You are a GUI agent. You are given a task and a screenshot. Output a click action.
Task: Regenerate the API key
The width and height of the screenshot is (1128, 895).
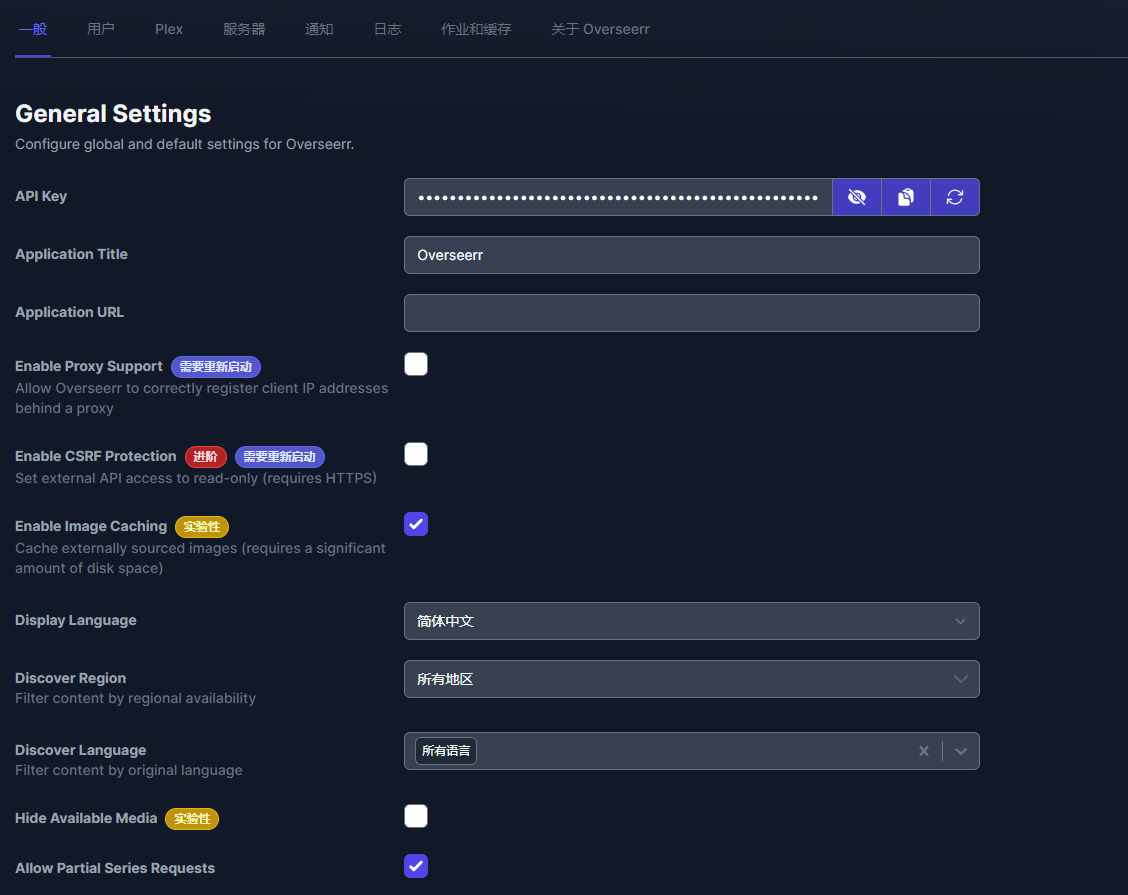point(955,197)
